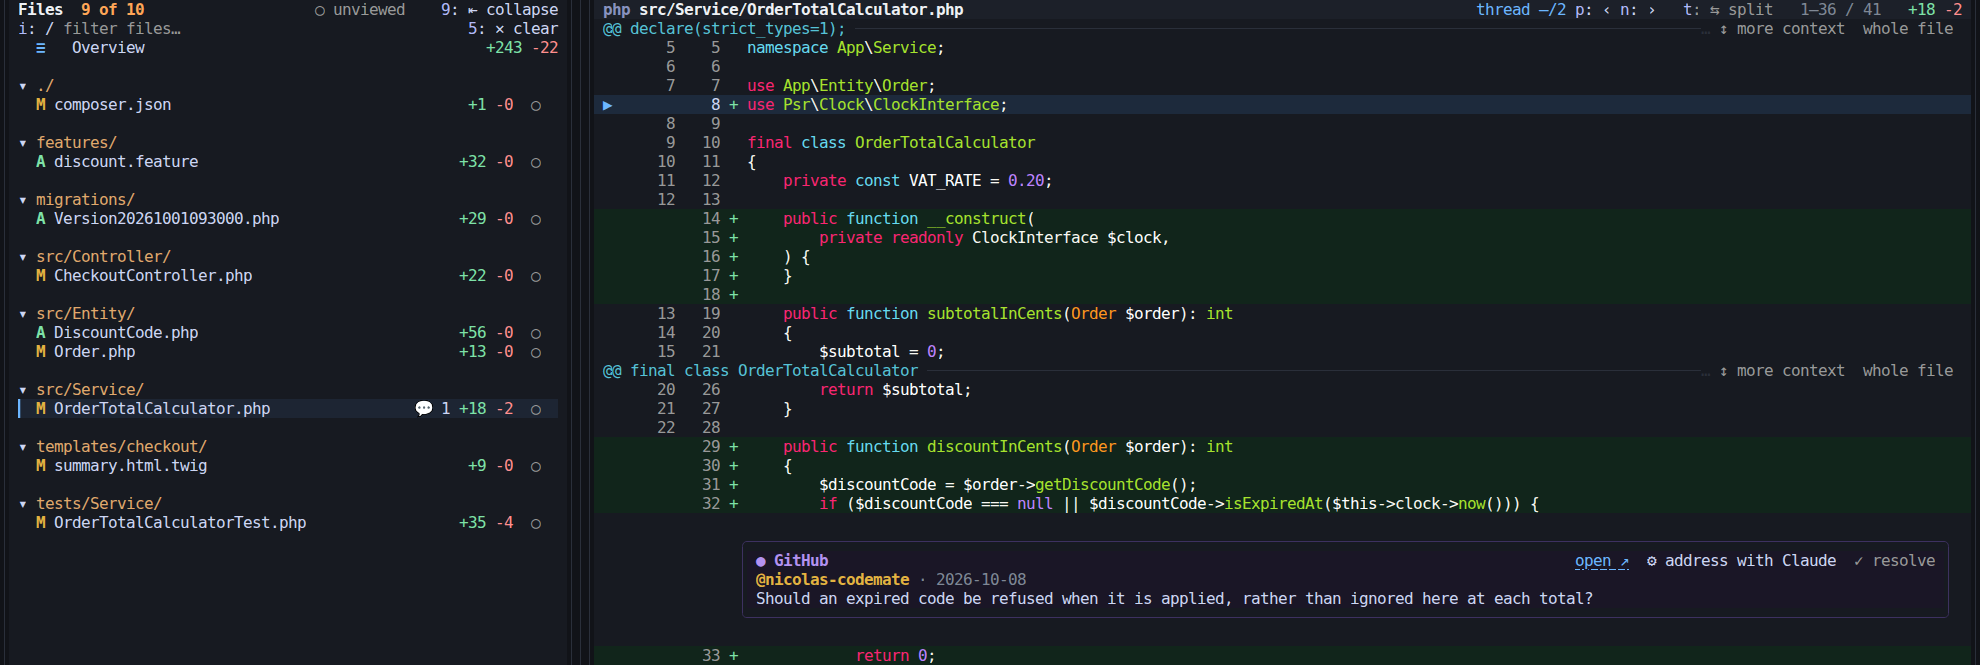1980x665 pixels.
Task: Mark OrderTotalCalculator.php as viewed
Action: click(x=536, y=409)
